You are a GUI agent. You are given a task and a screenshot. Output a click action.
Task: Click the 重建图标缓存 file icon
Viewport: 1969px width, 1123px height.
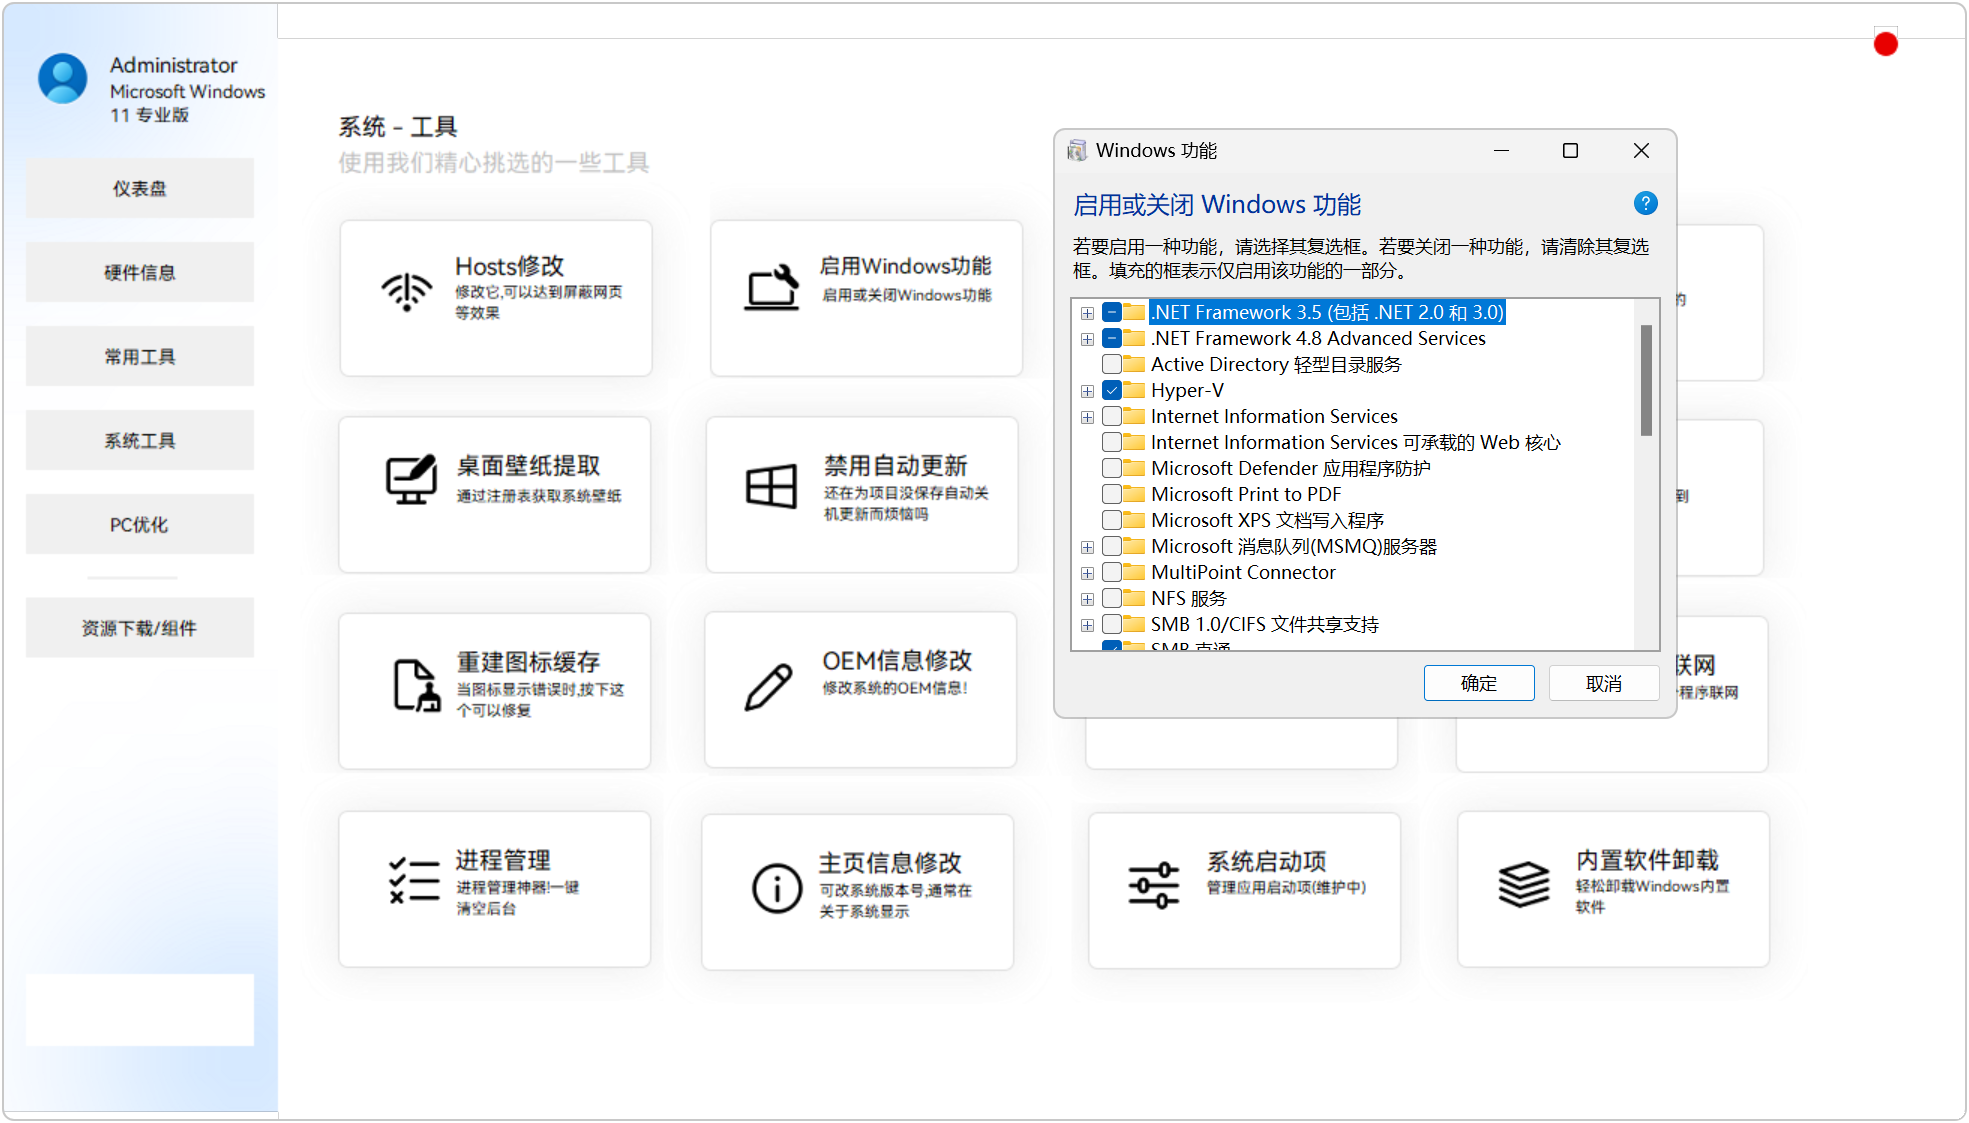click(x=416, y=685)
